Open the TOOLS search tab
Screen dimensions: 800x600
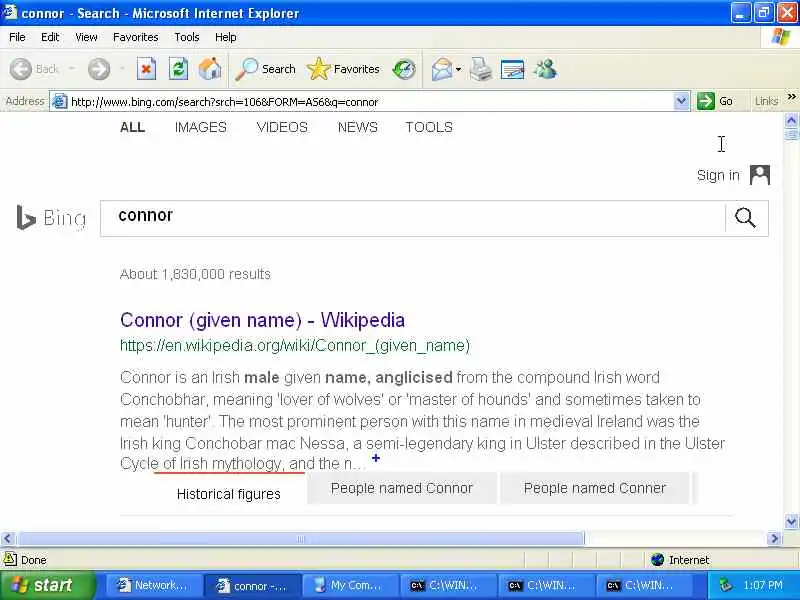pyautogui.click(x=429, y=127)
